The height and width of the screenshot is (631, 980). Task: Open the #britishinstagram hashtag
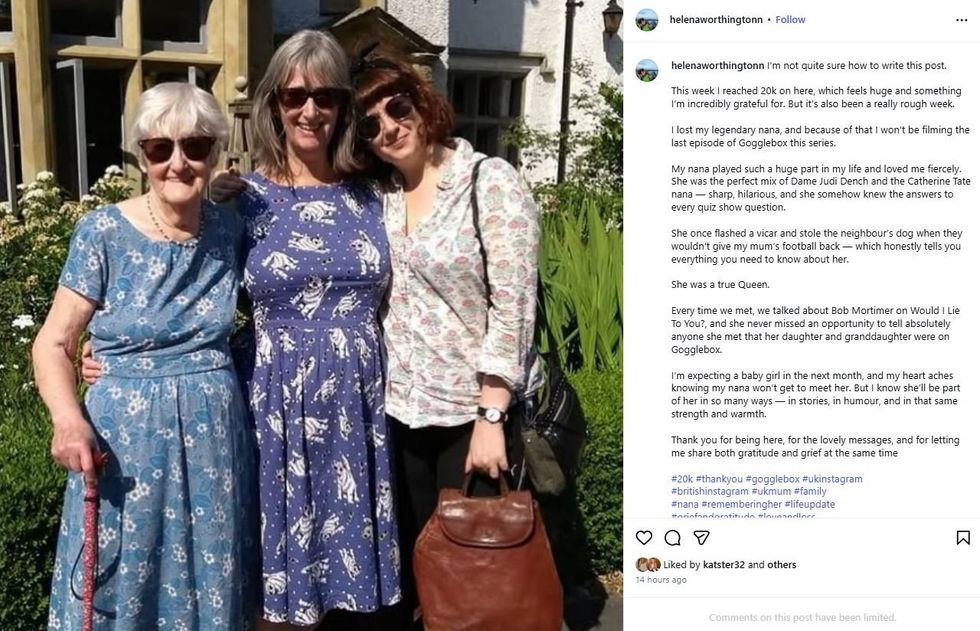709,492
